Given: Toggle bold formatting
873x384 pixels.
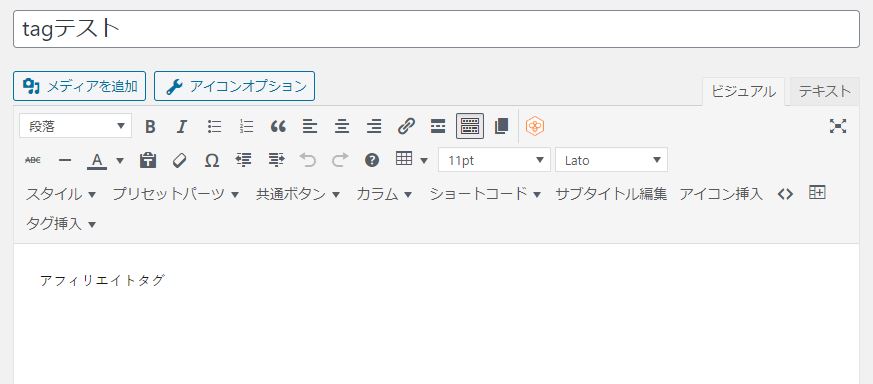Looking at the screenshot, I should click(x=150, y=126).
